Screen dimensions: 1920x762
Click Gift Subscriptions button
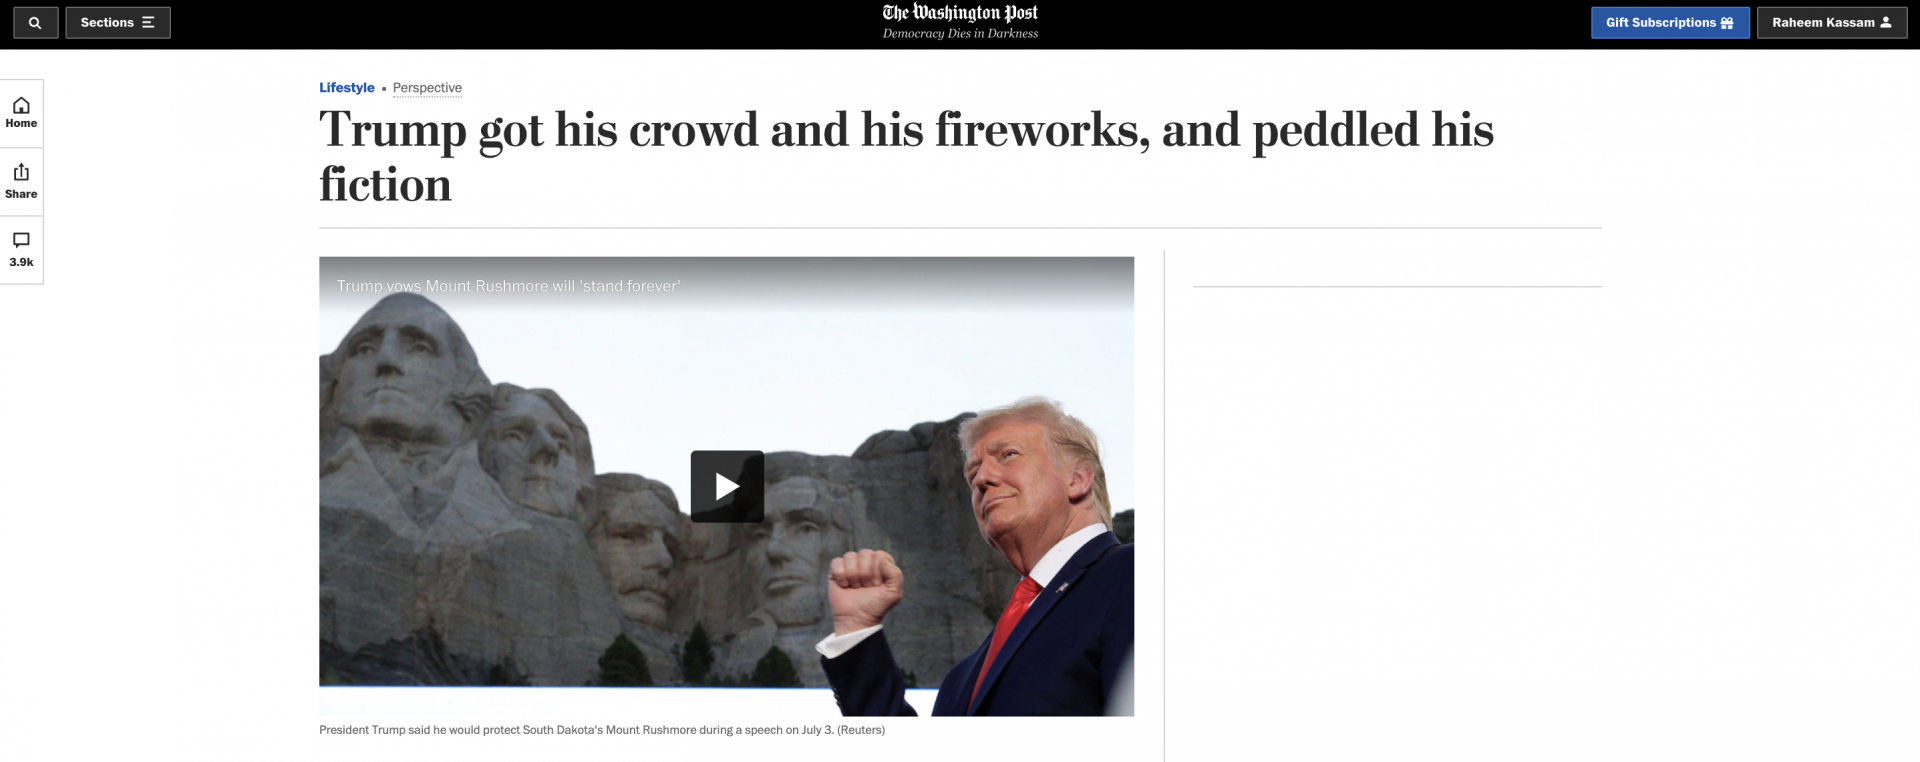coord(1670,23)
